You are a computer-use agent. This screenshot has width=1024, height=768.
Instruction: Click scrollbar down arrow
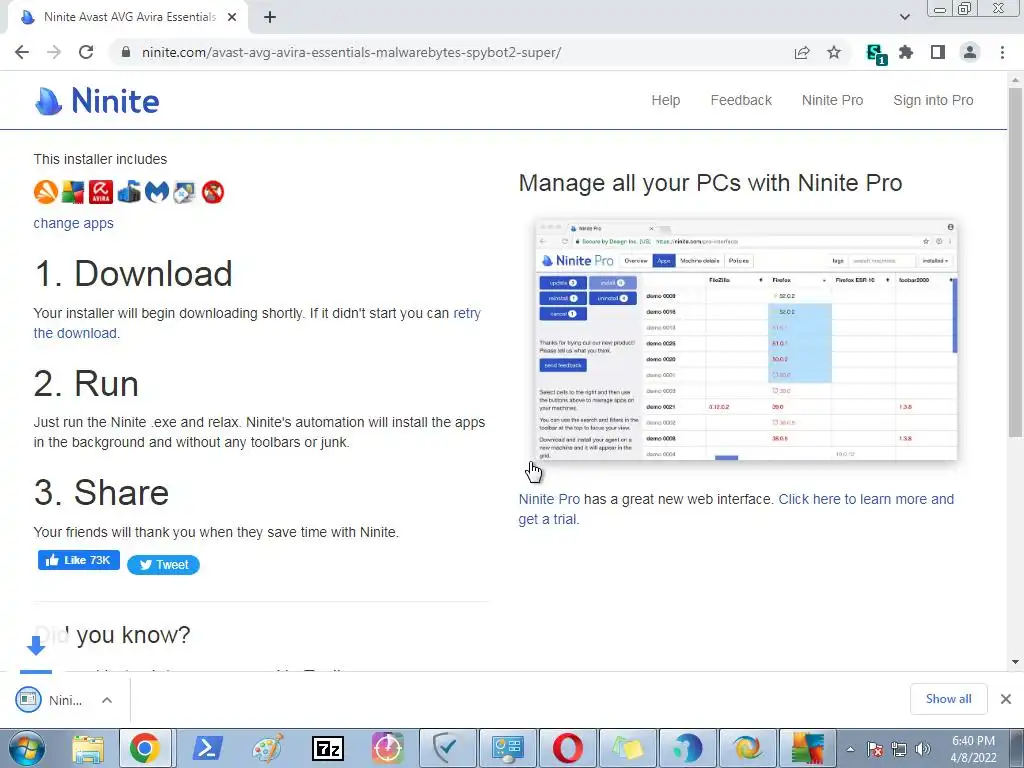coord(1015,662)
